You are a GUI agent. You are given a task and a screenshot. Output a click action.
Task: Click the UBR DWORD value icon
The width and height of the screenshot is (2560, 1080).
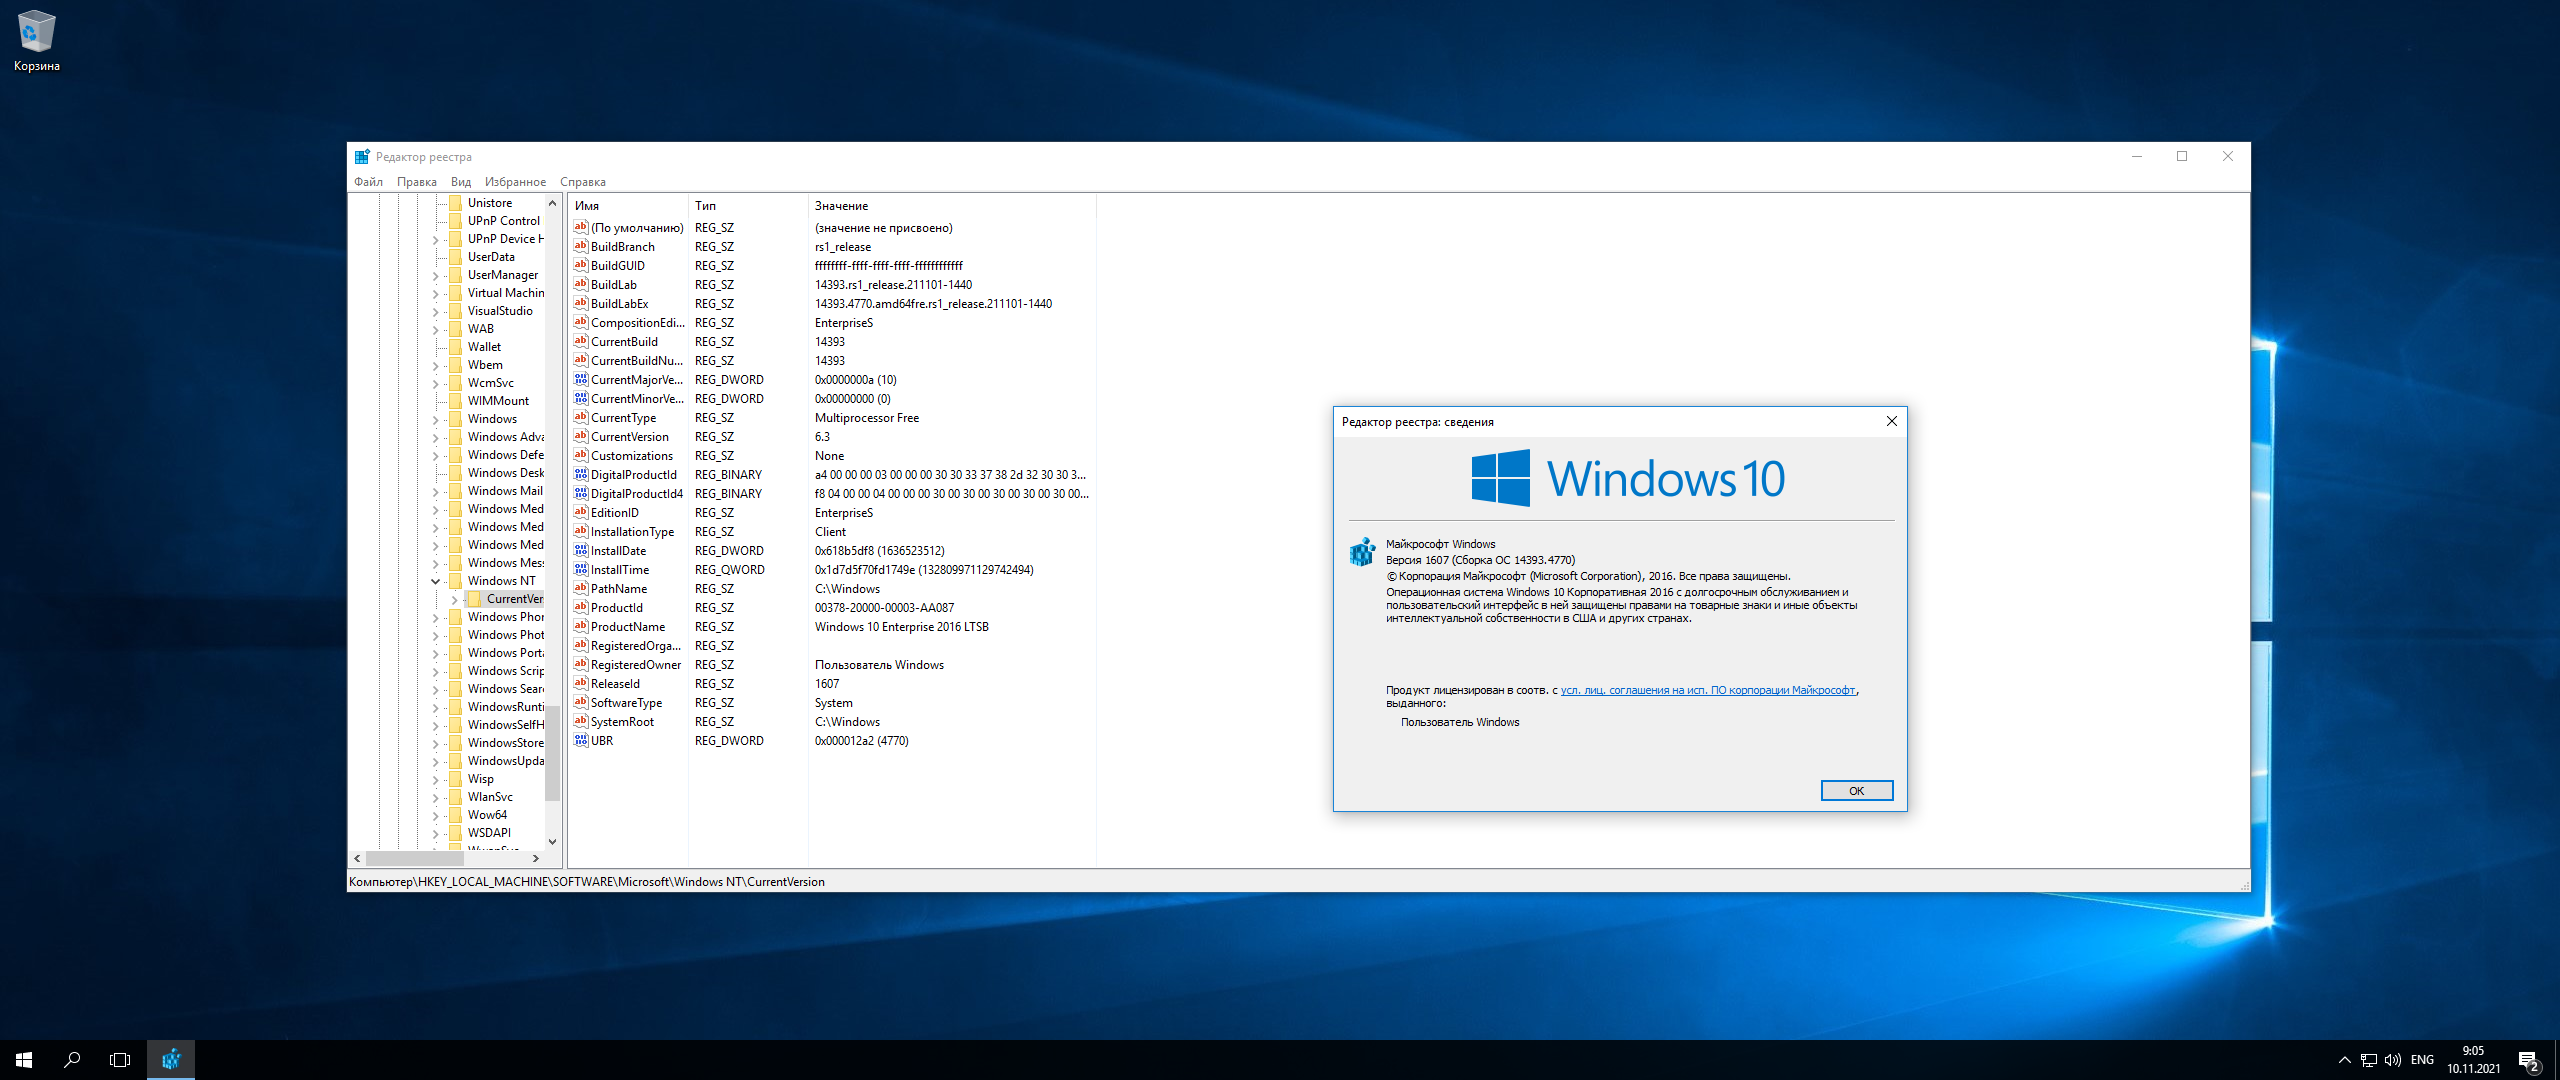(580, 741)
